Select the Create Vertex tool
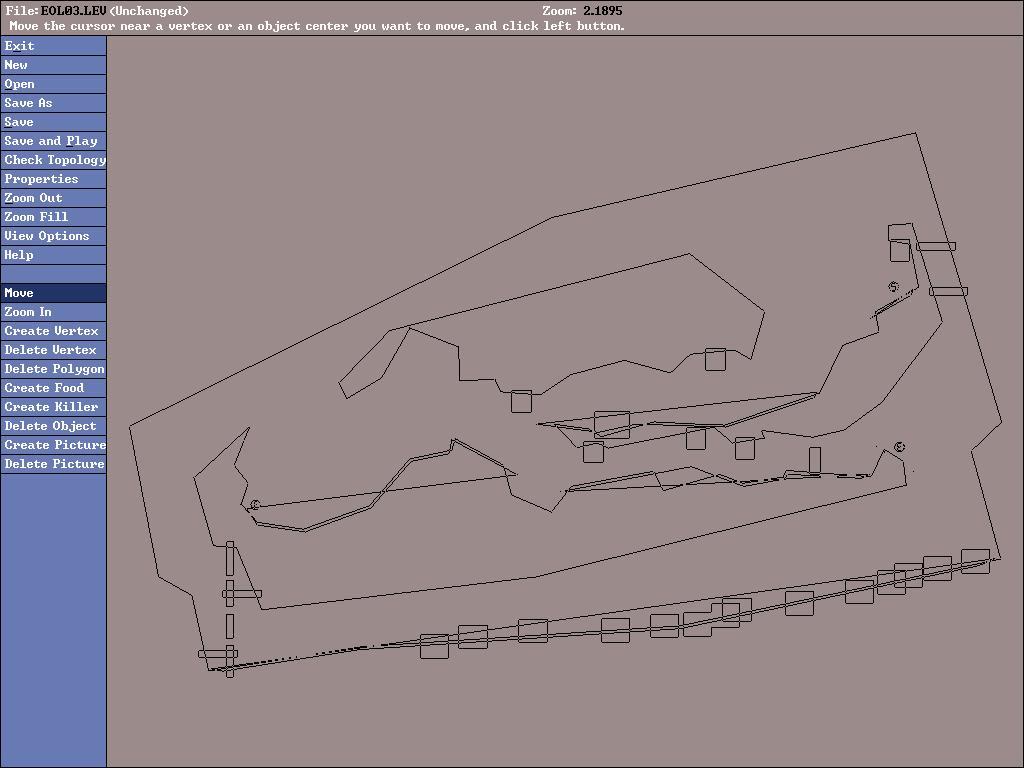The image size is (1024, 768). (53, 331)
